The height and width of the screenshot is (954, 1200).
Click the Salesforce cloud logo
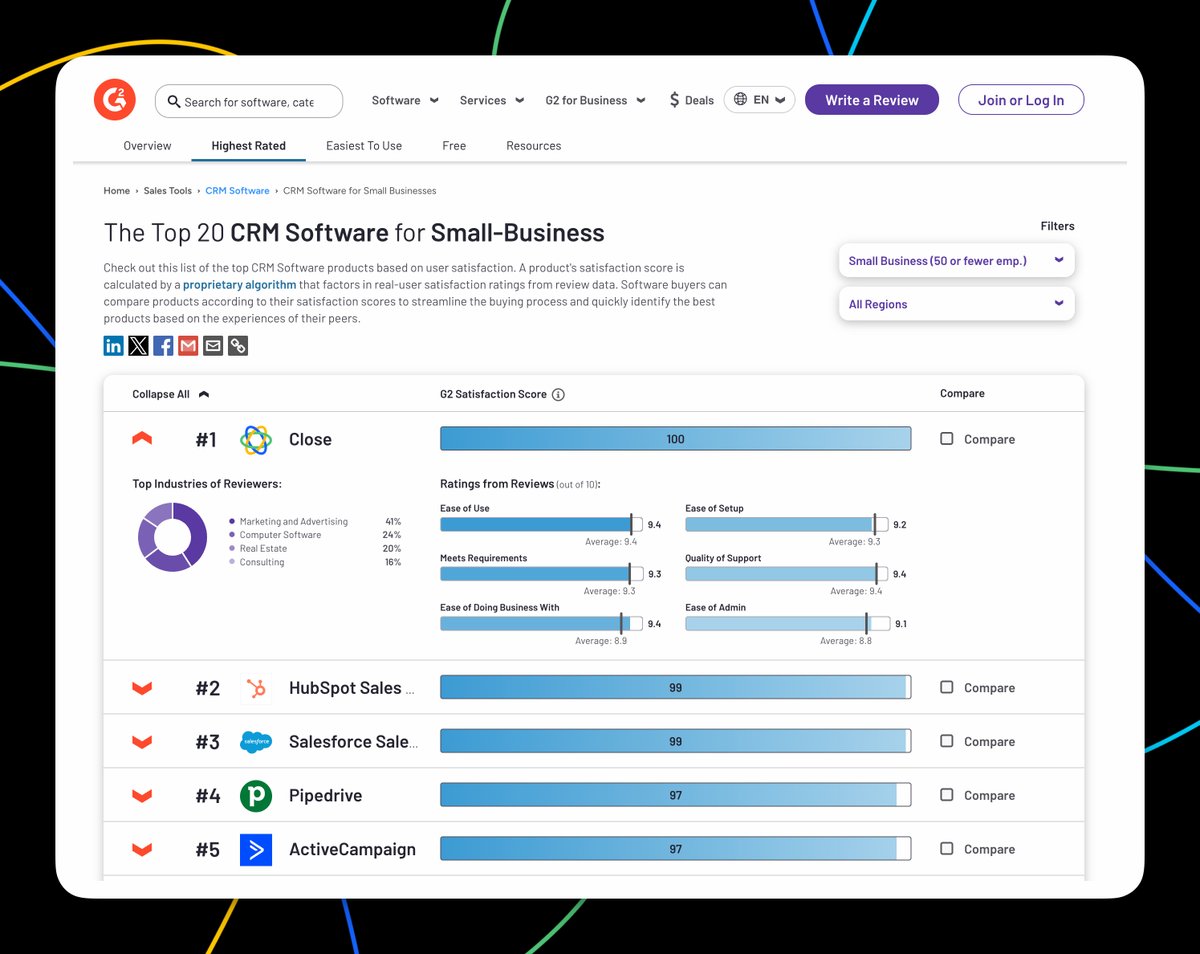[256, 742]
